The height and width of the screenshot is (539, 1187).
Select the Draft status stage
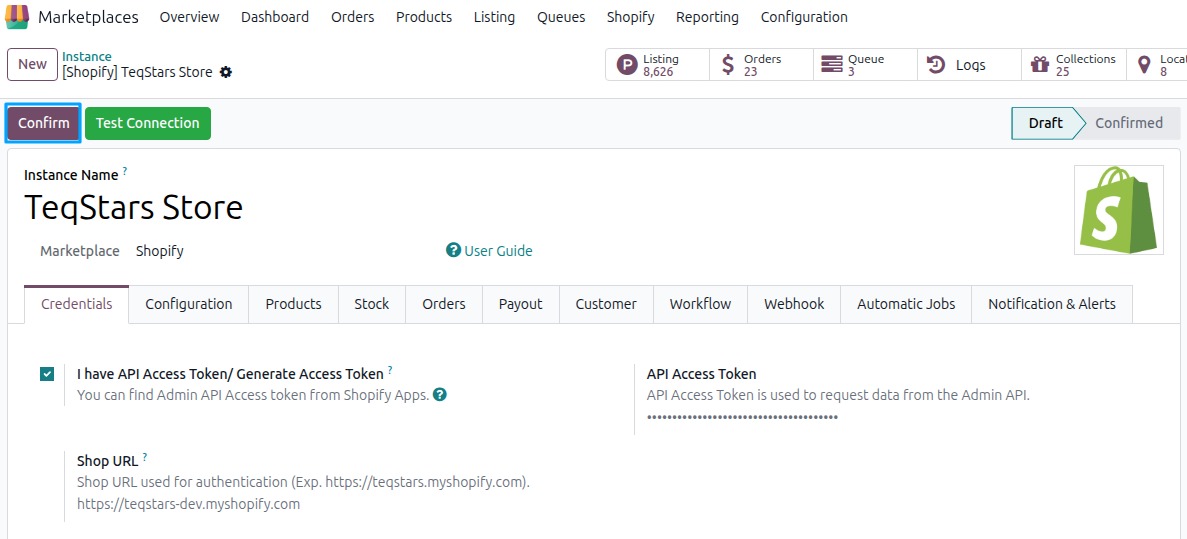[x=1045, y=123]
